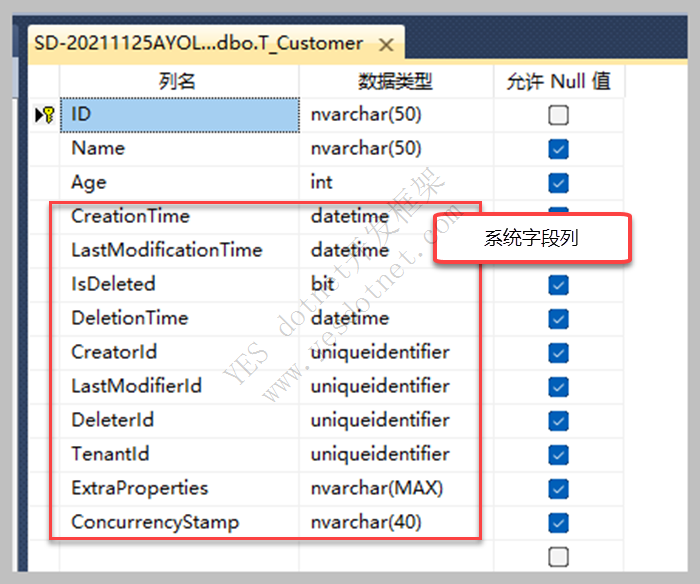
Task: Click the uniqueidentifier type for LastModifierId
Action: 396,386
